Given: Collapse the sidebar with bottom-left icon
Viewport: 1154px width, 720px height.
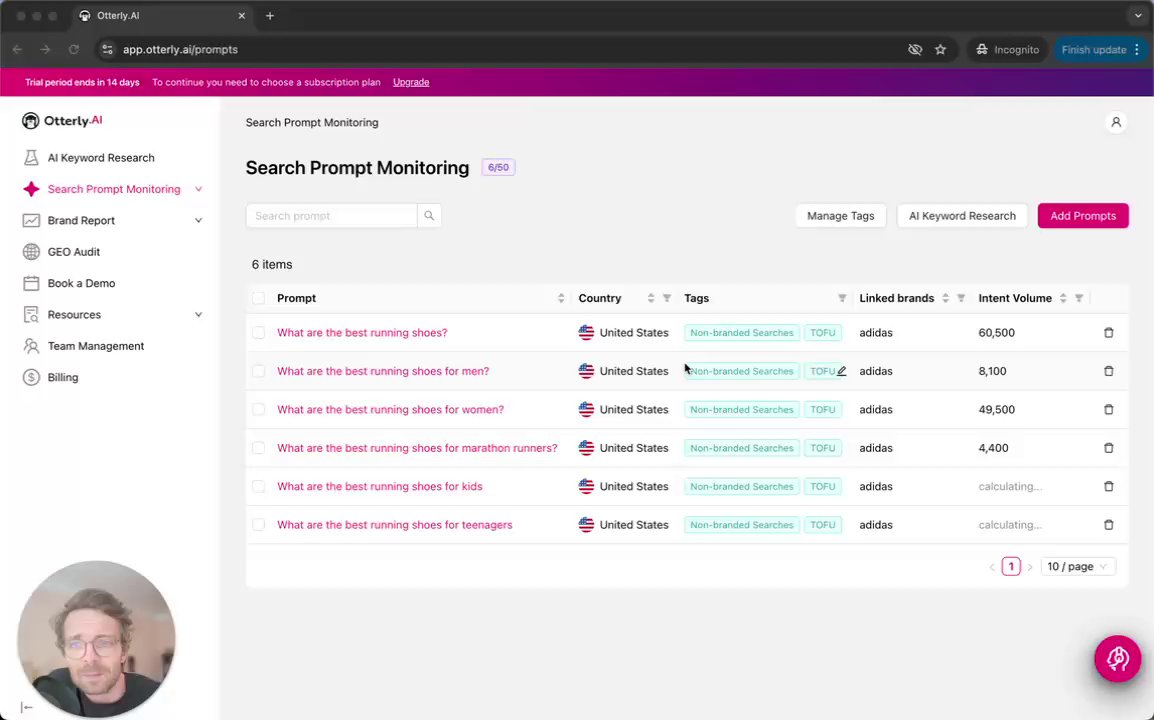Looking at the screenshot, I should point(26,707).
